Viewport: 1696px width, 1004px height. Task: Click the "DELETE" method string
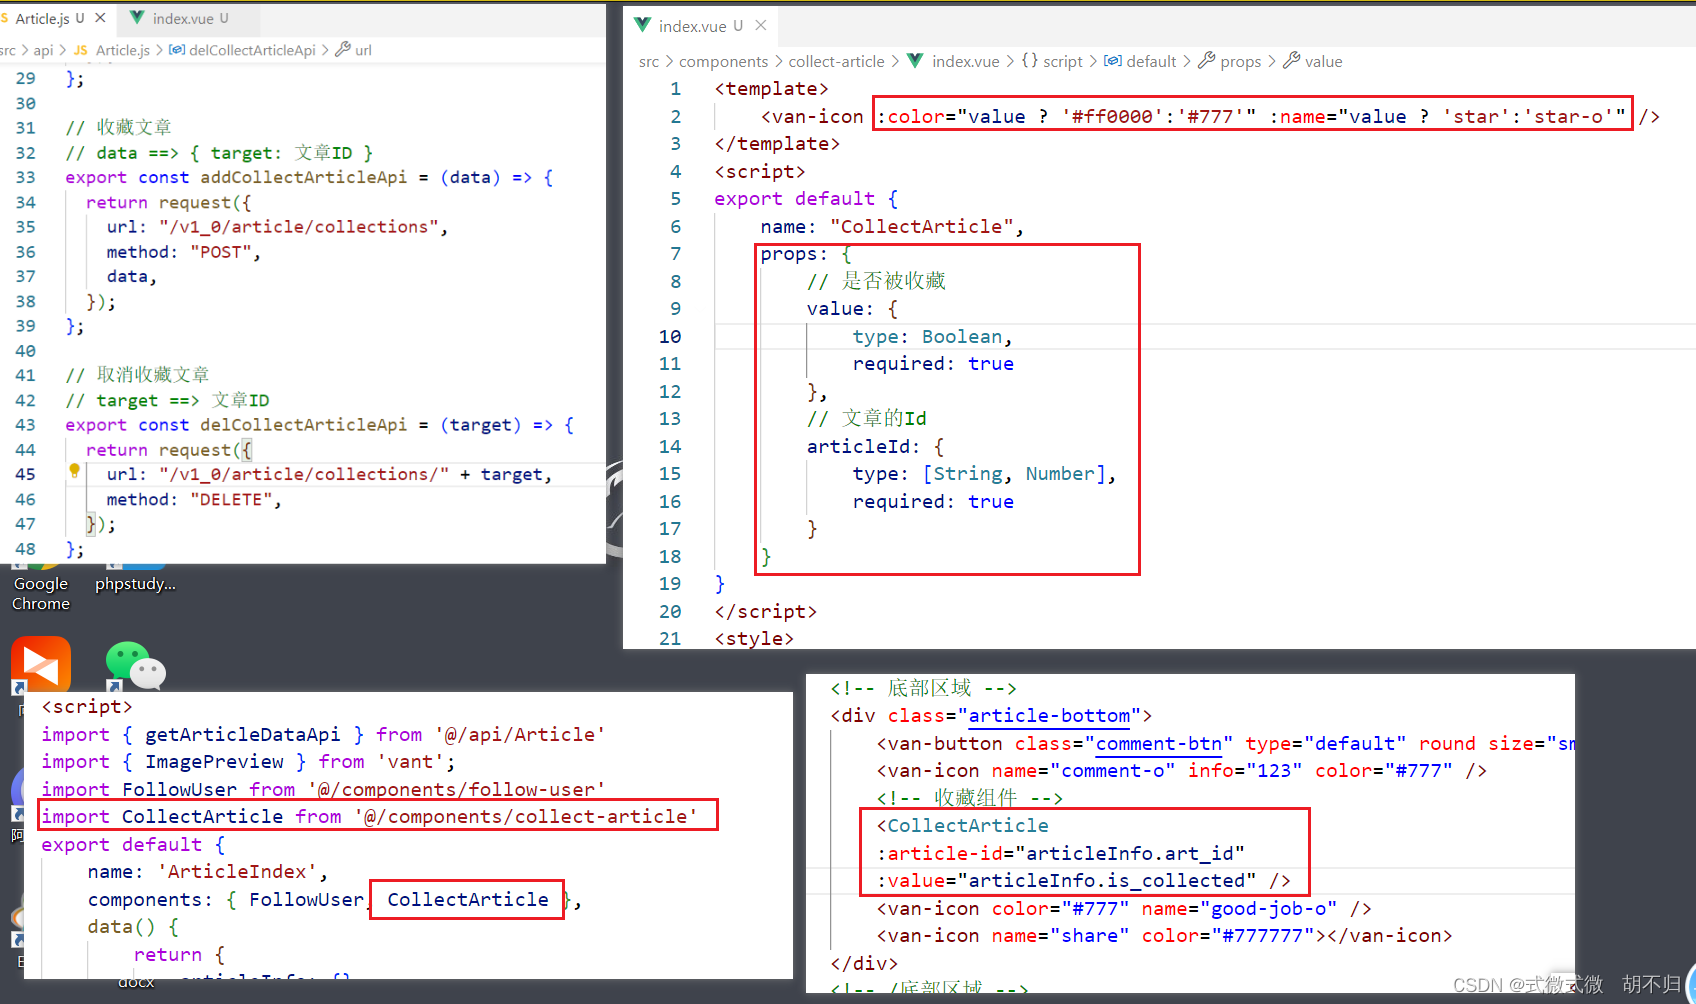point(232,499)
